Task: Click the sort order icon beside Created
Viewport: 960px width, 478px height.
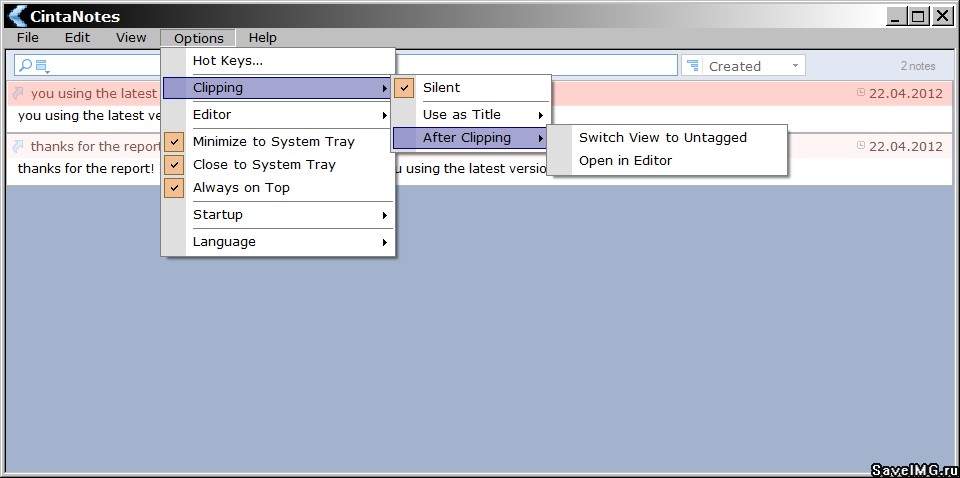Action: point(692,66)
